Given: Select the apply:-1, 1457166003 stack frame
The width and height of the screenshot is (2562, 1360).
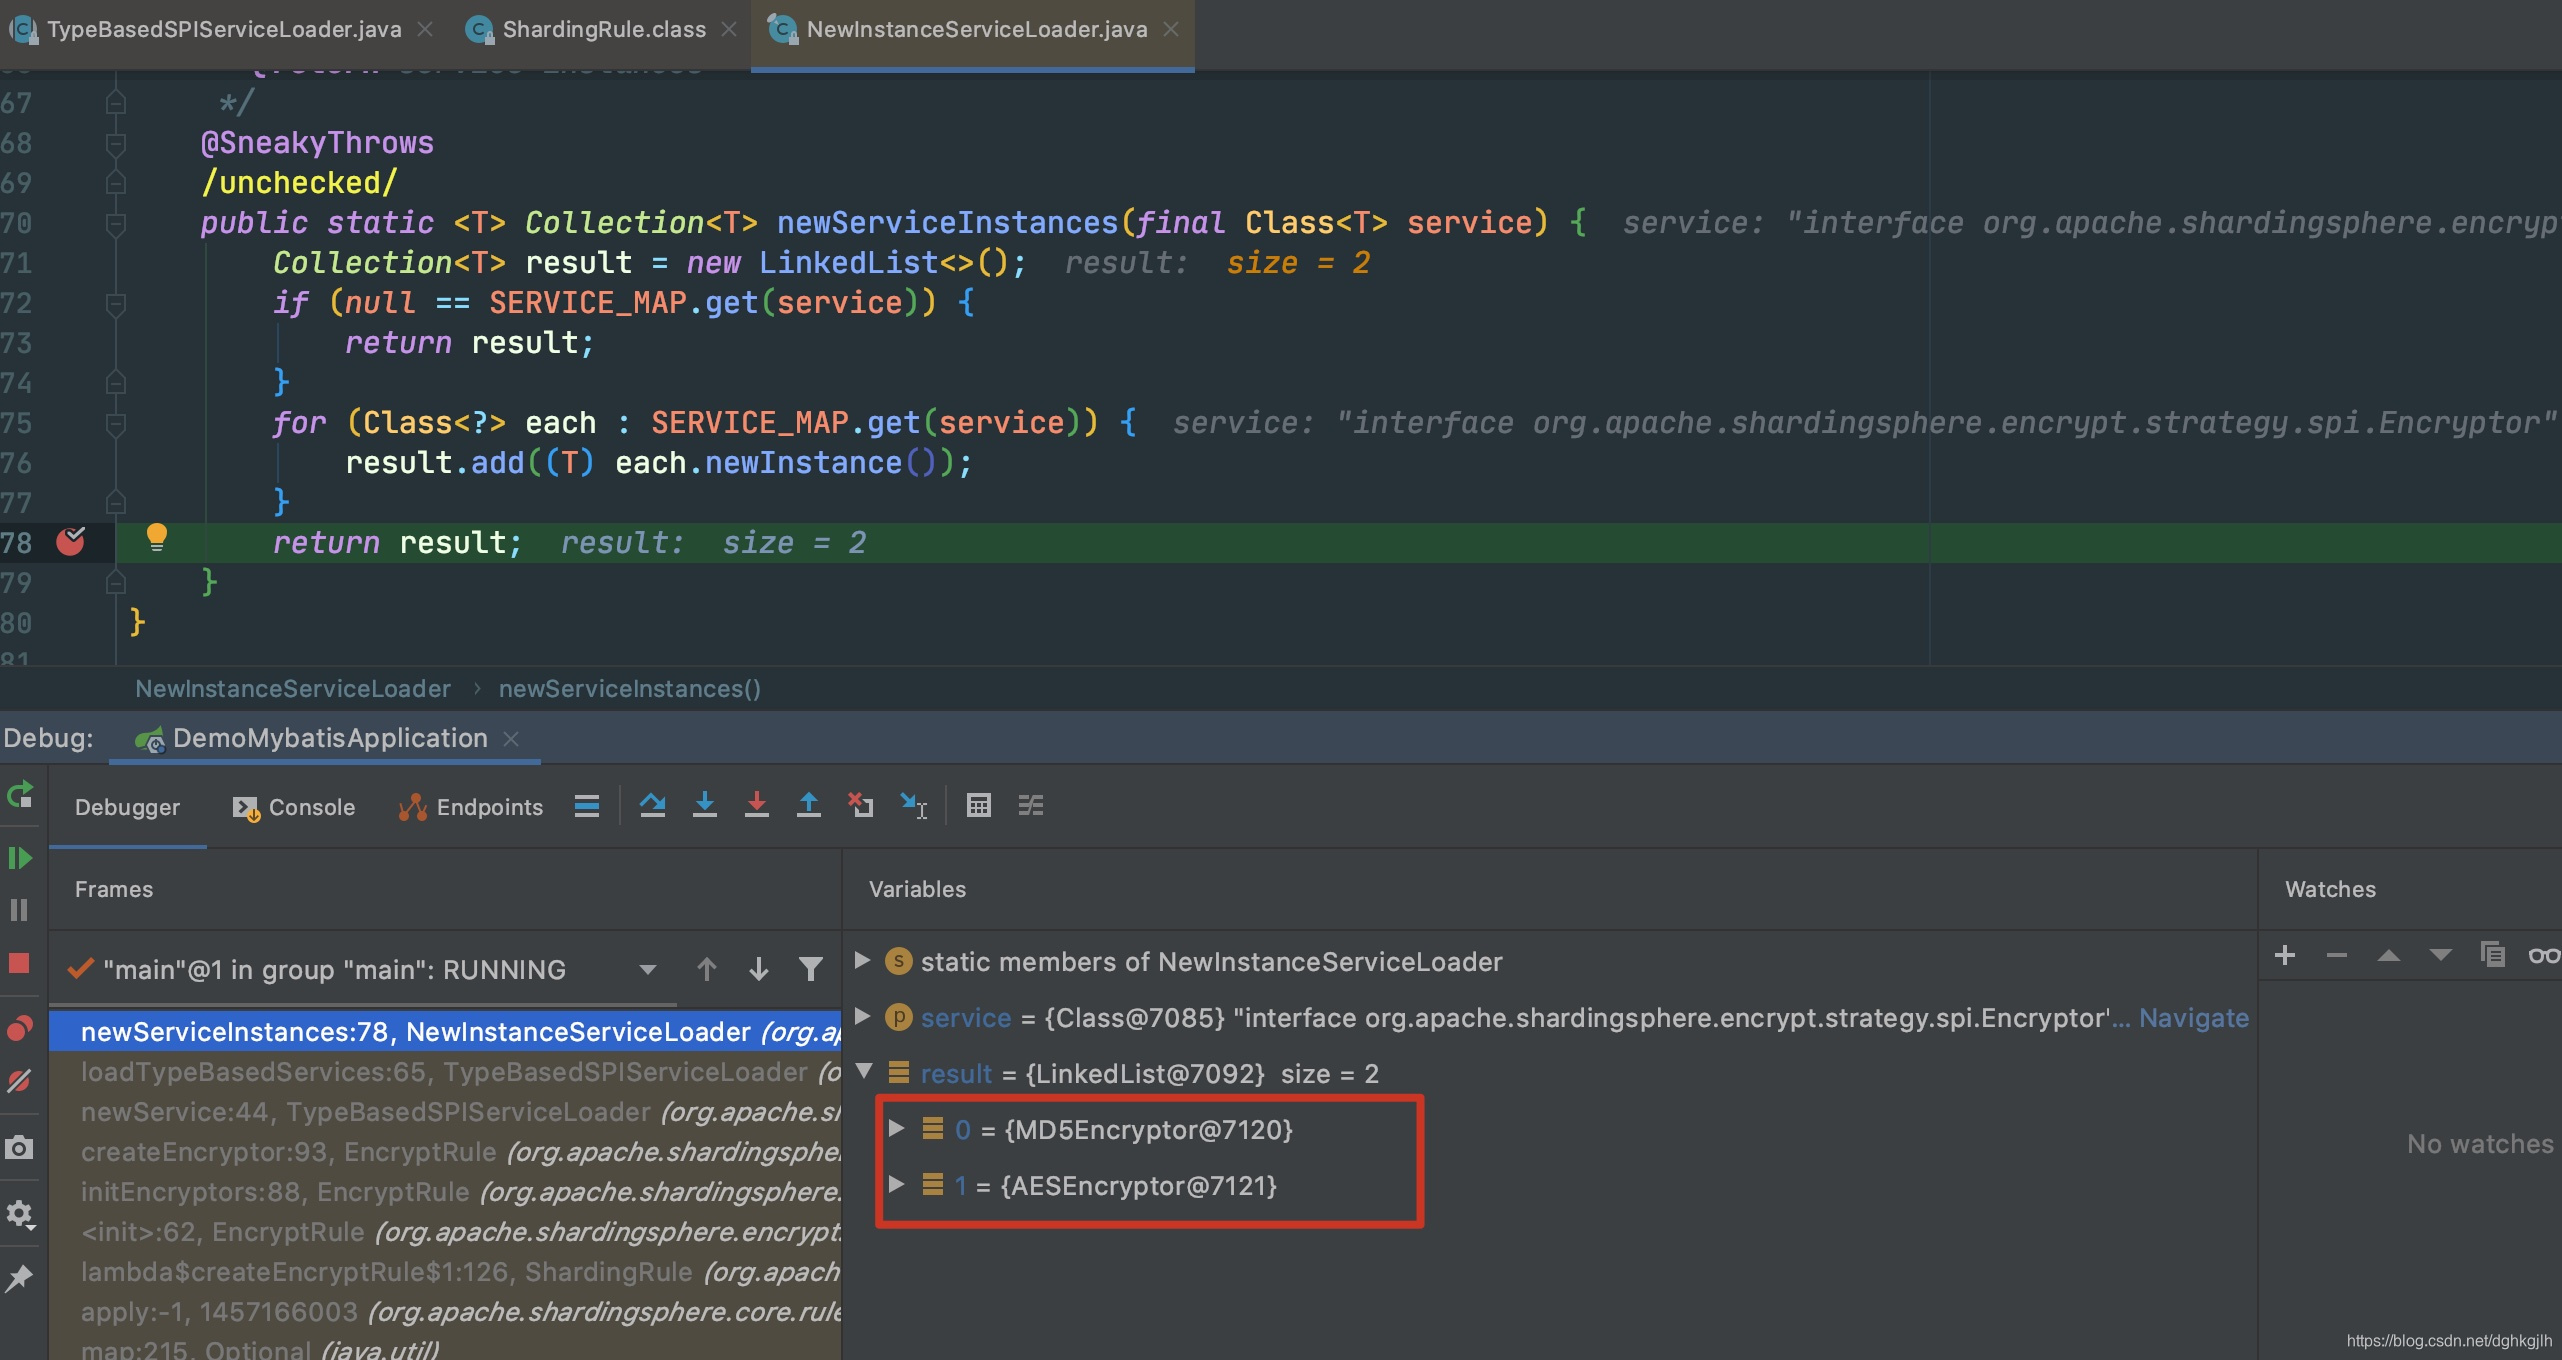Looking at the screenshot, I should pyautogui.click(x=446, y=1312).
